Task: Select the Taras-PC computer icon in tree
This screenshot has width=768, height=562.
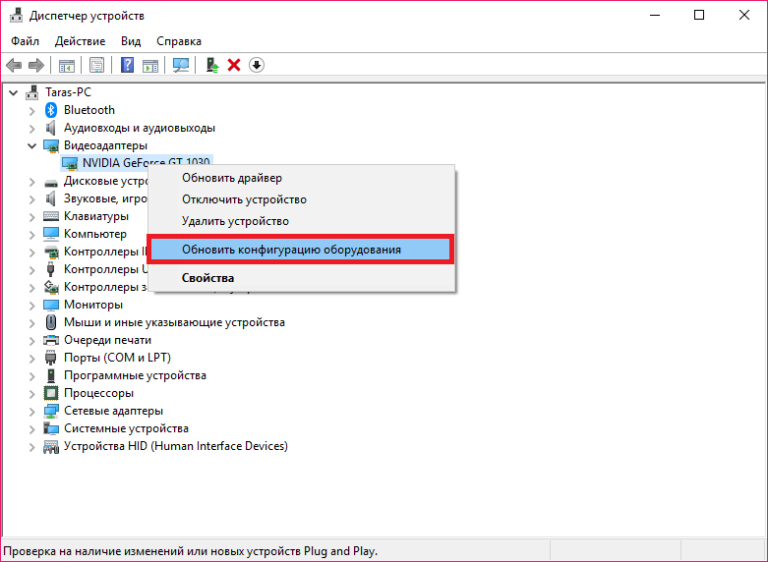Action: [32, 92]
